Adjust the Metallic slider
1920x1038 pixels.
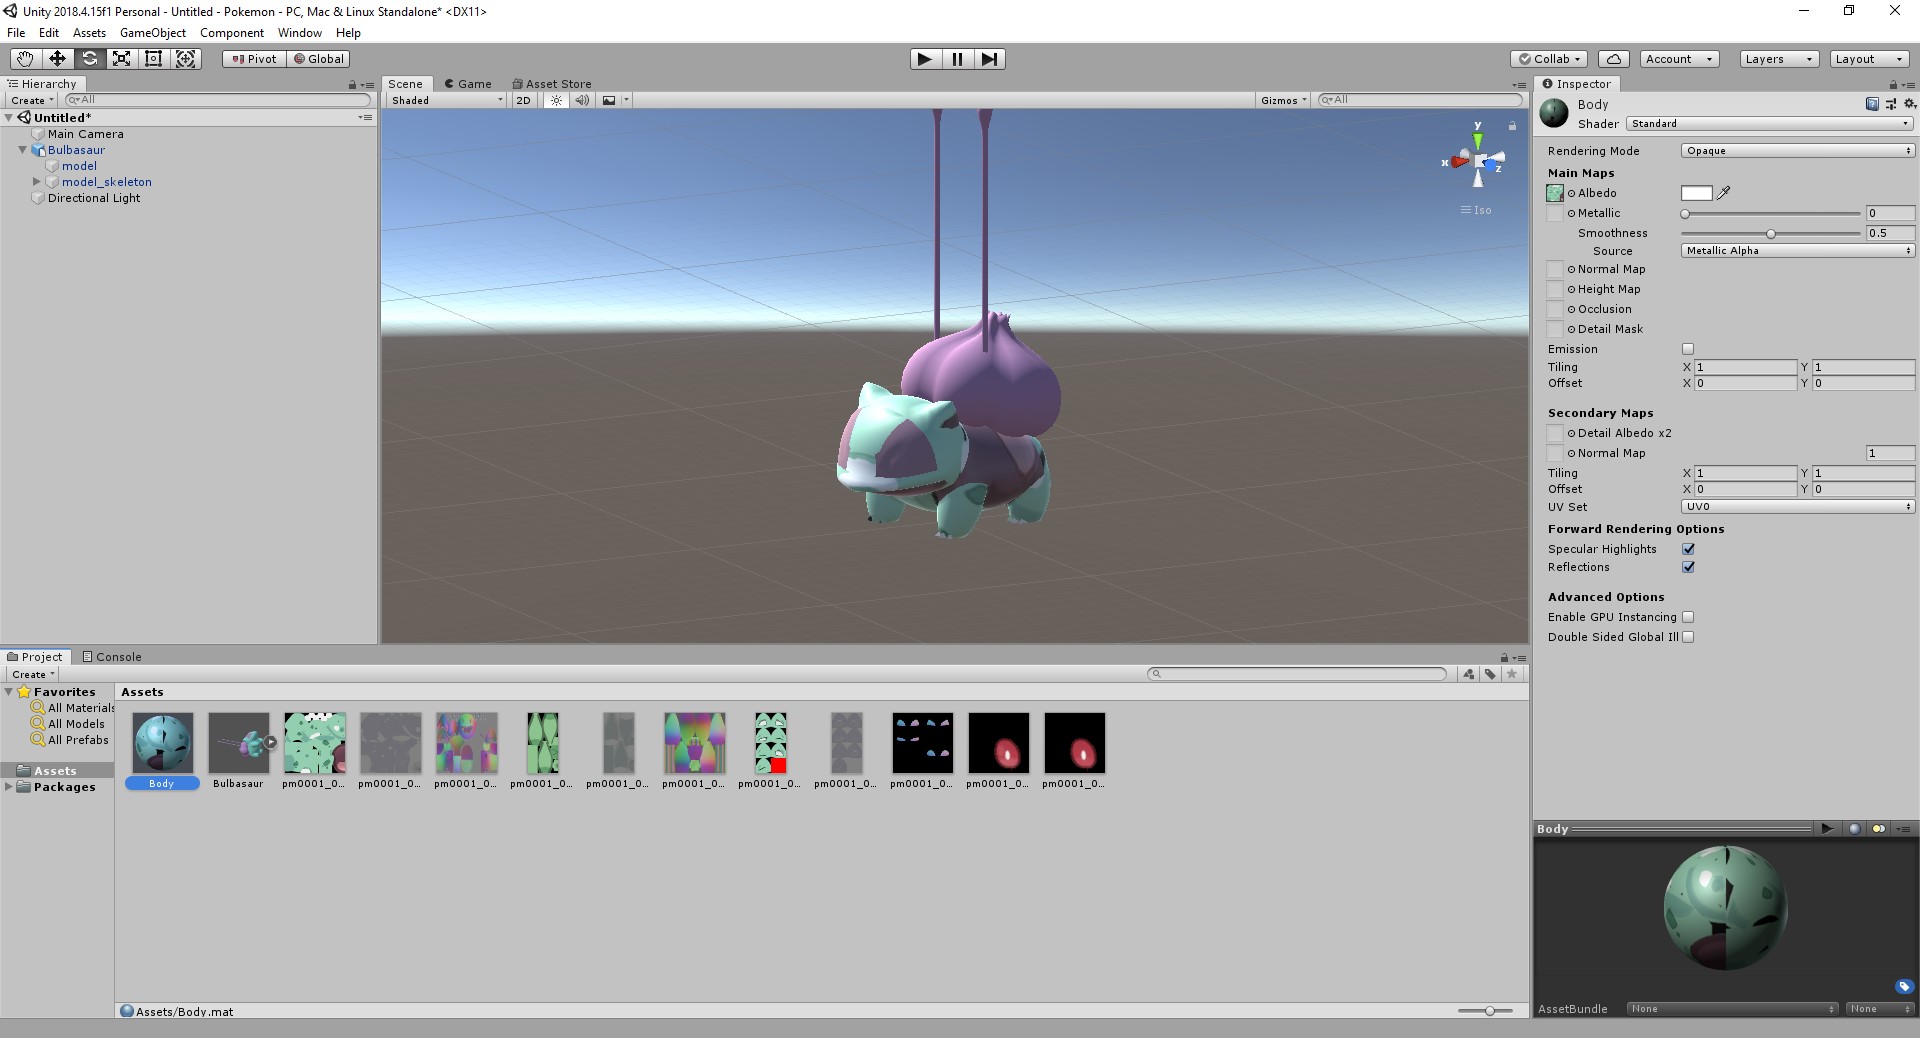1771,213
